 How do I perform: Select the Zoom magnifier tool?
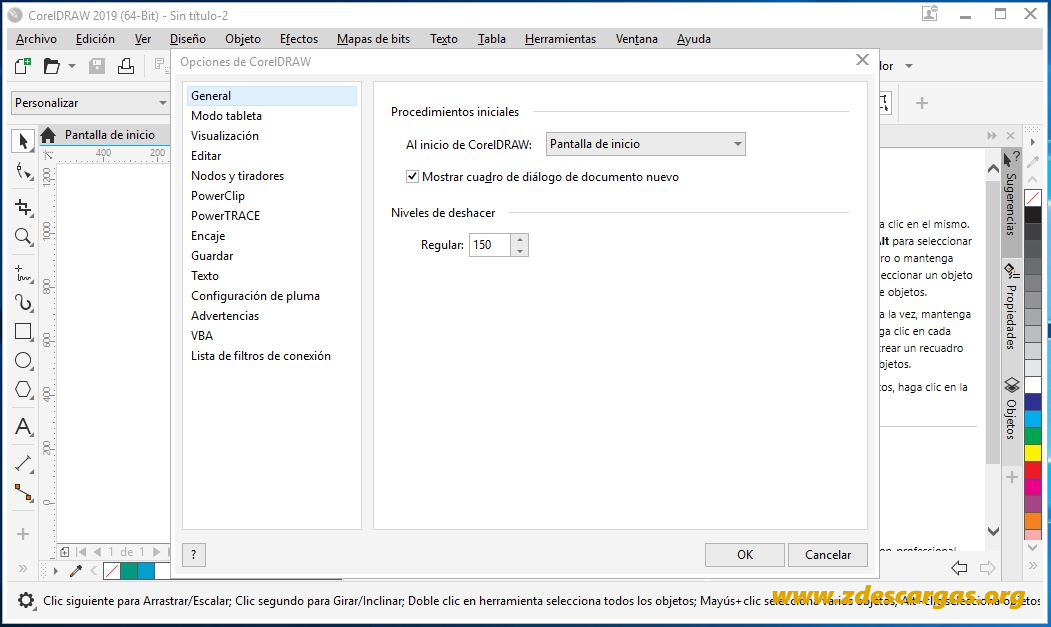point(23,237)
